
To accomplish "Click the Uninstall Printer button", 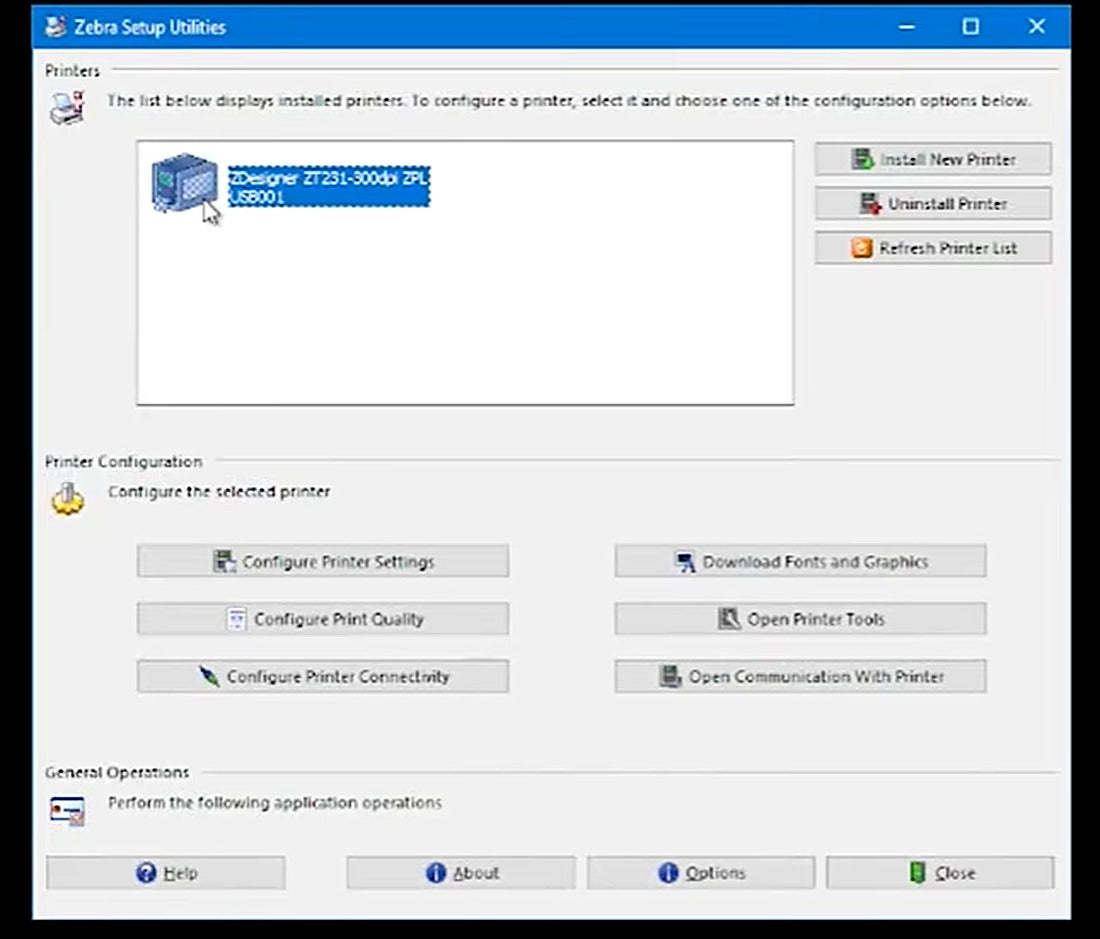I will coord(933,203).
